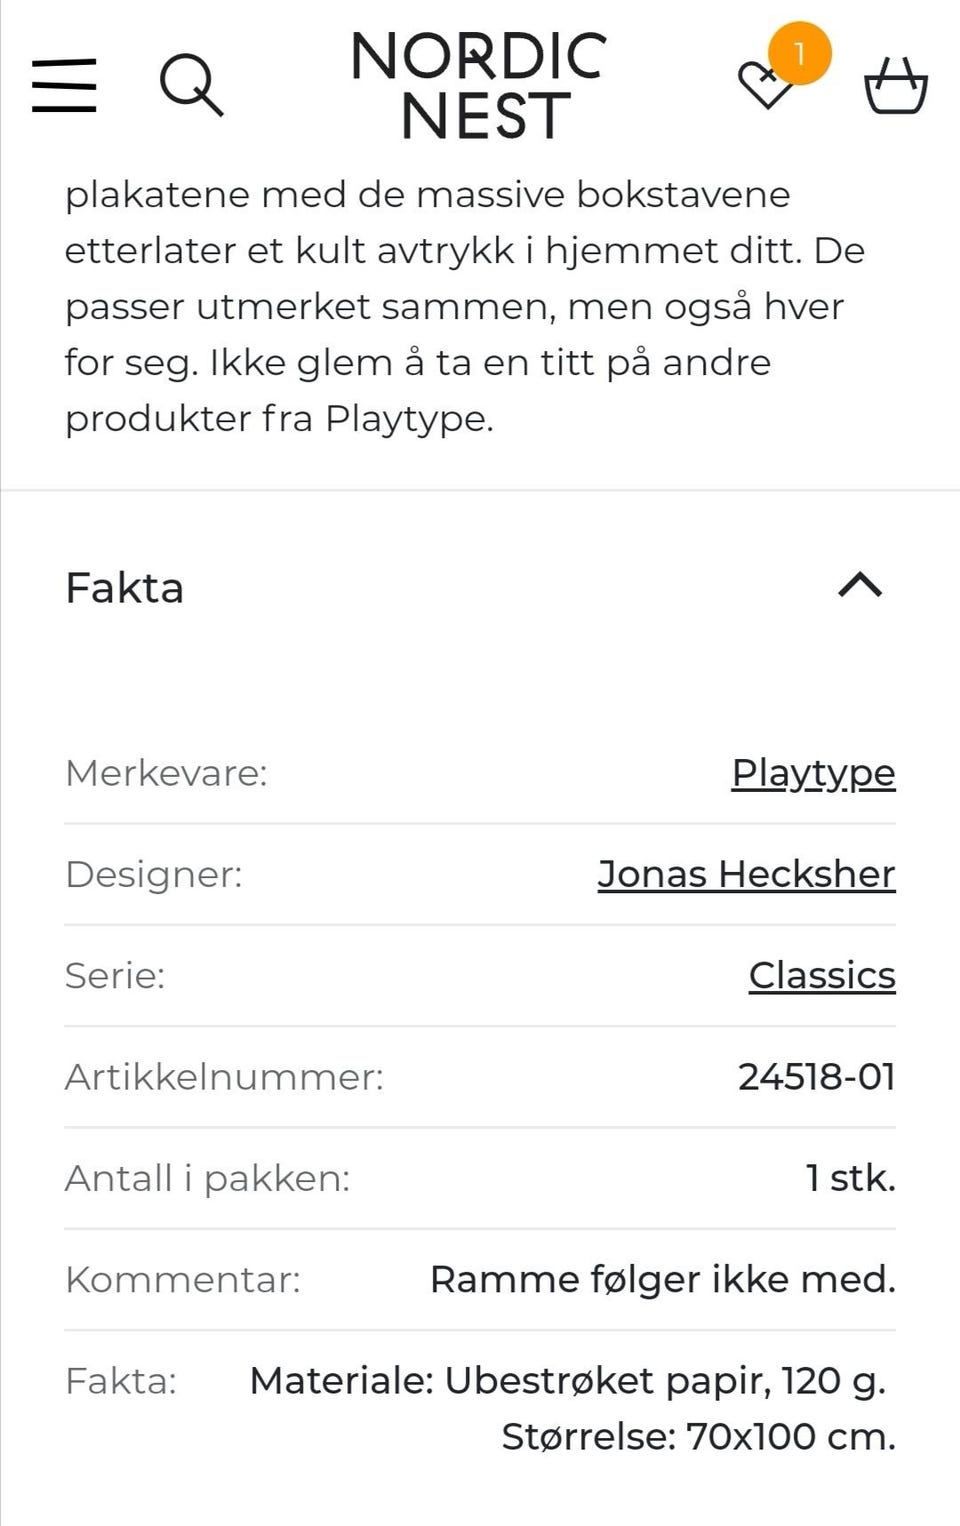Collapse the Fakta section with chevron
960x1526 pixels.
(x=860, y=585)
